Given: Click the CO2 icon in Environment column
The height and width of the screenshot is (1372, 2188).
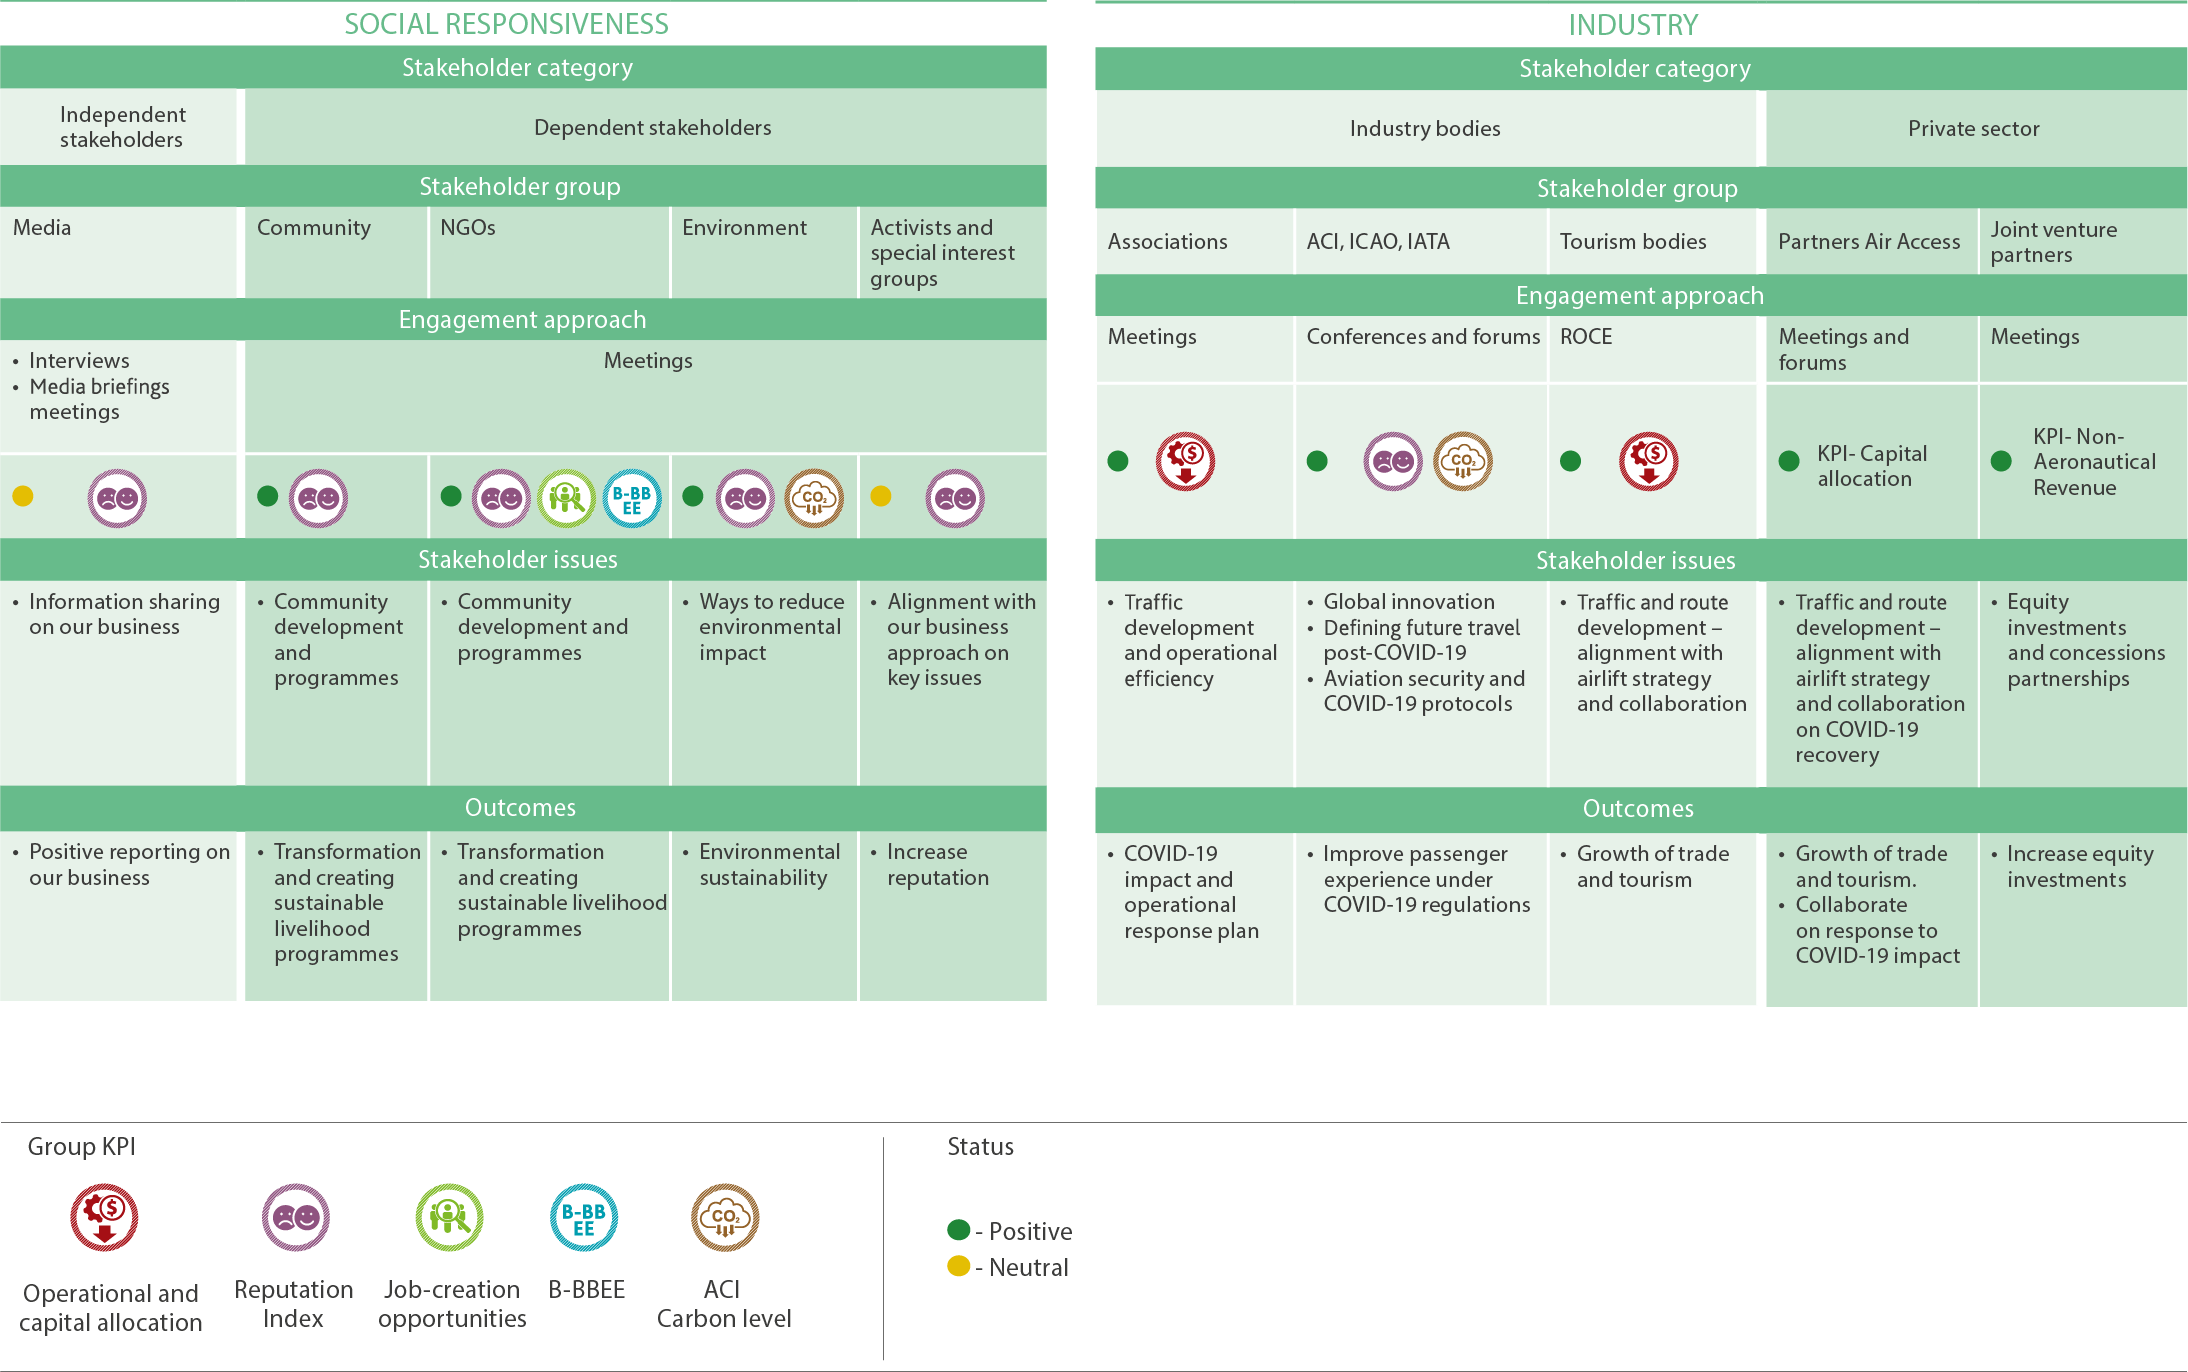Looking at the screenshot, I should click(x=814, y=498).
